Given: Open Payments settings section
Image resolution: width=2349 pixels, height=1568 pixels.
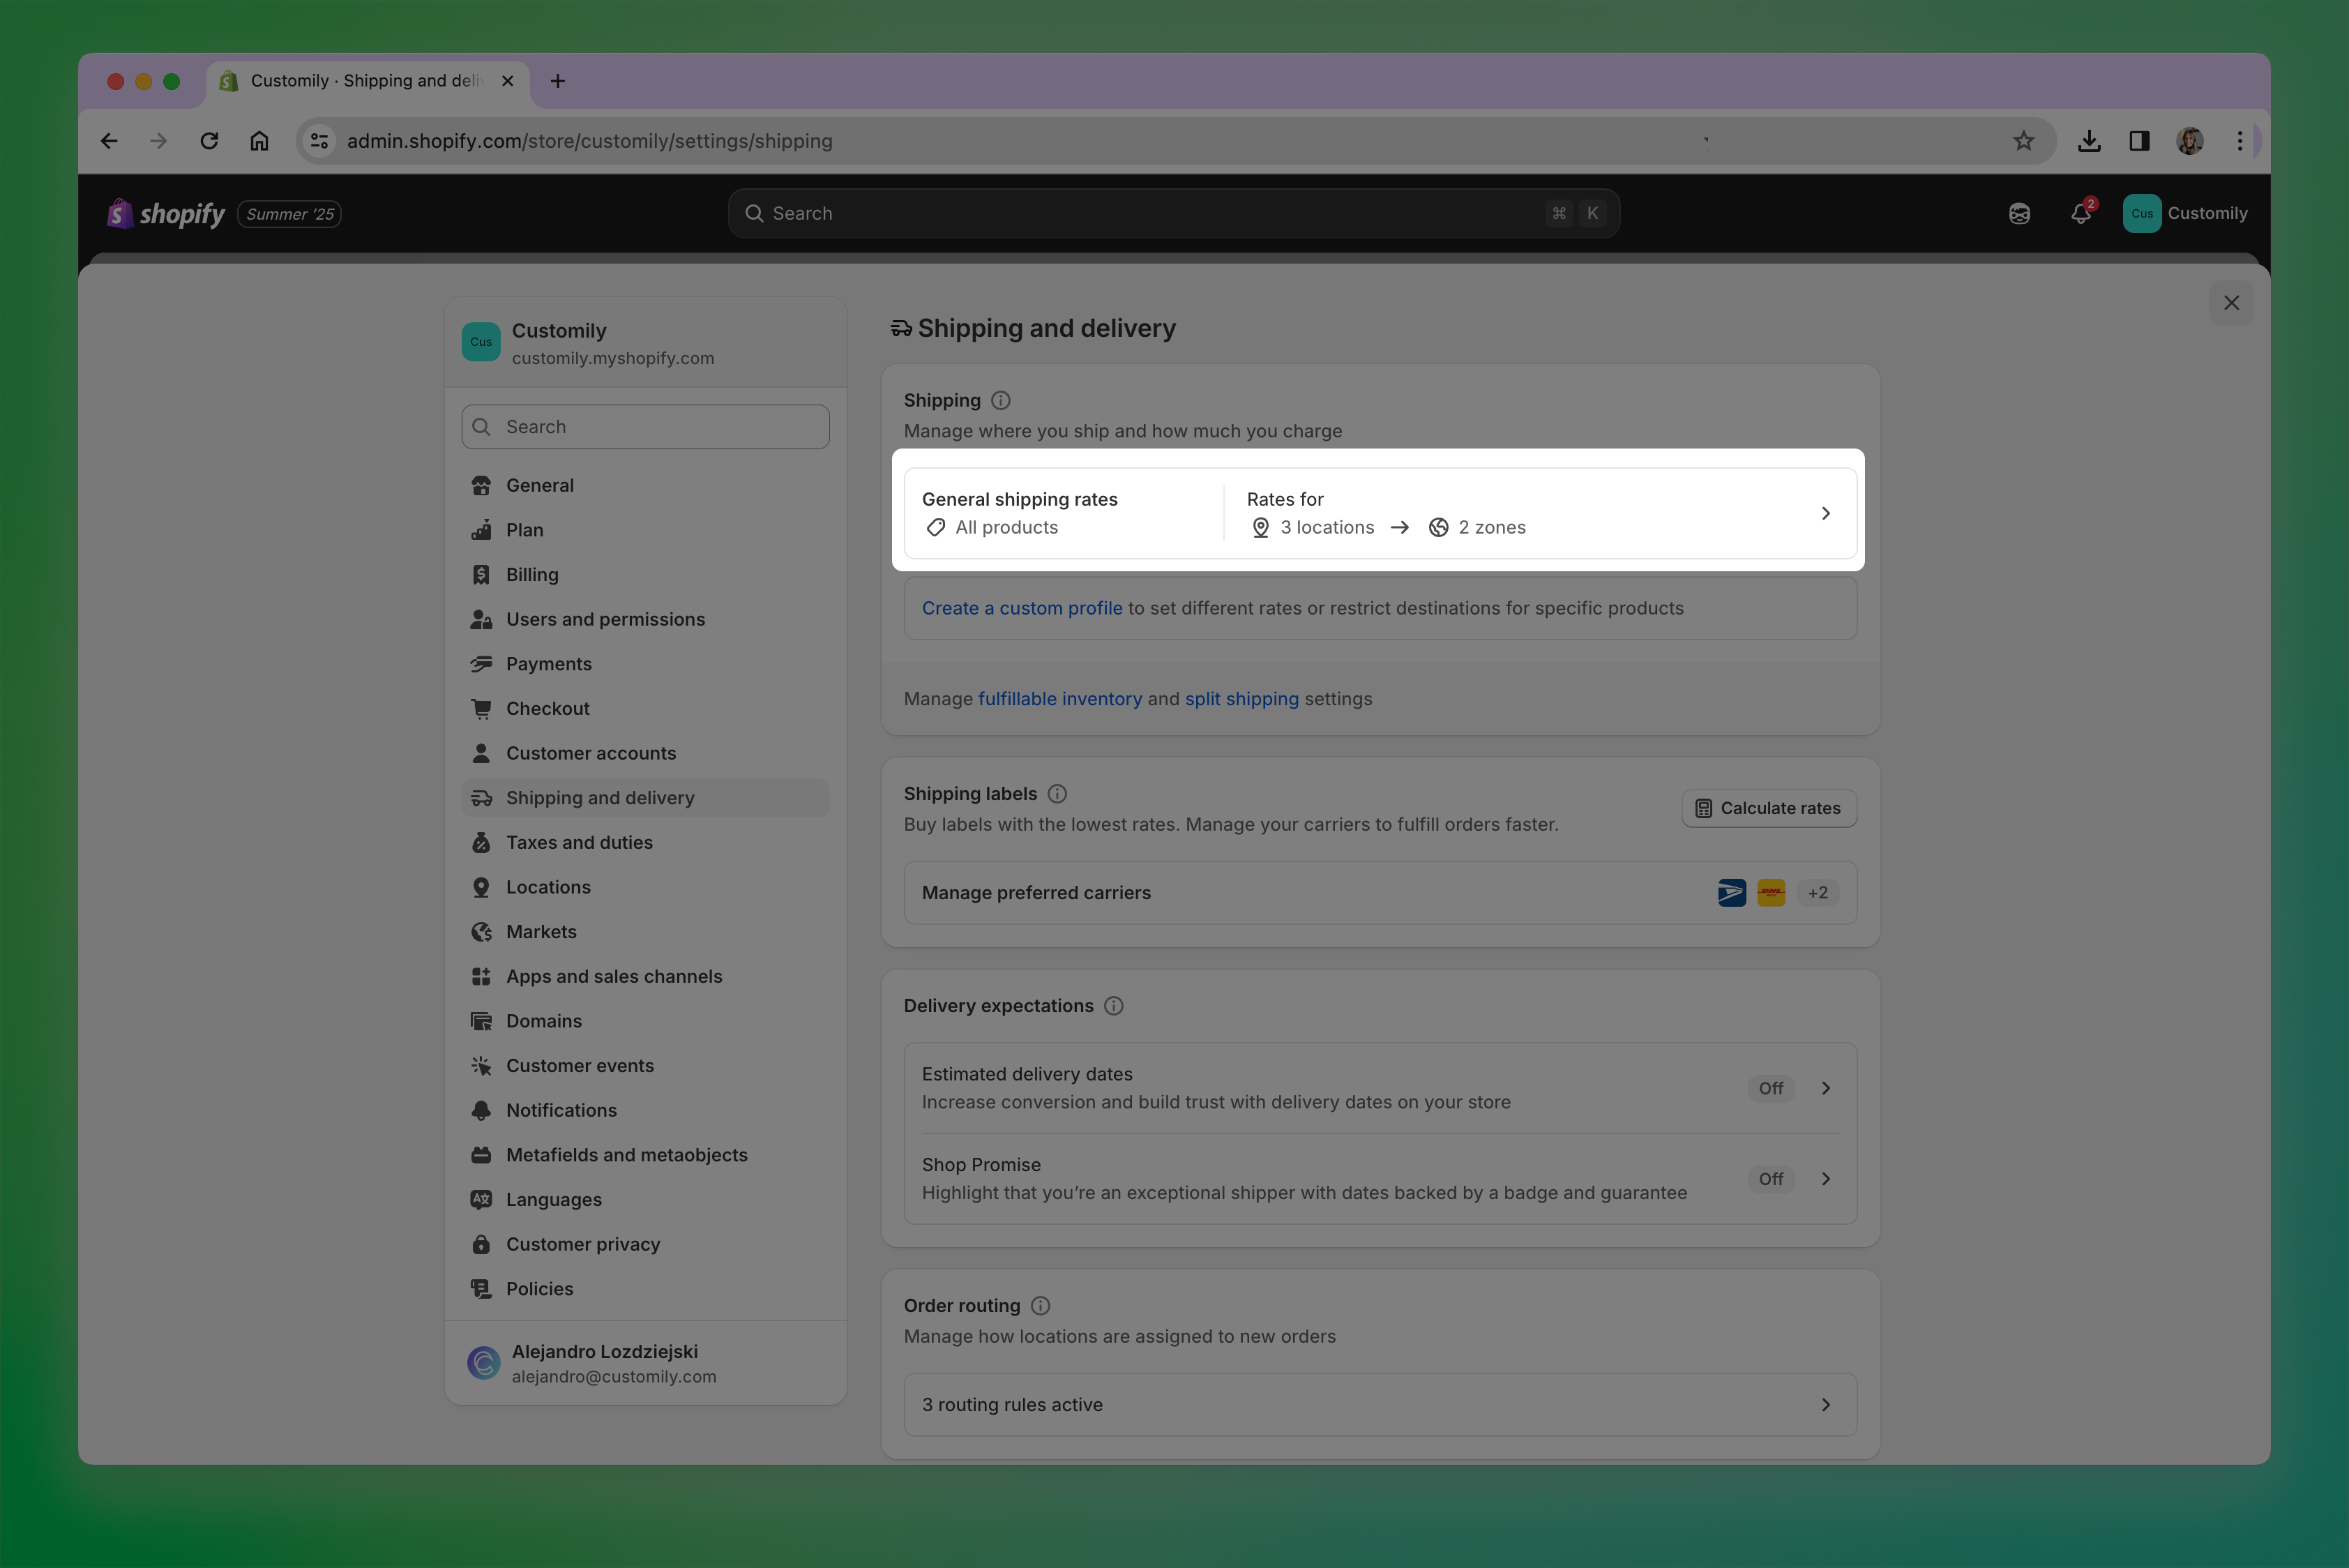Looking at the screenshot, I should point(548,664).
